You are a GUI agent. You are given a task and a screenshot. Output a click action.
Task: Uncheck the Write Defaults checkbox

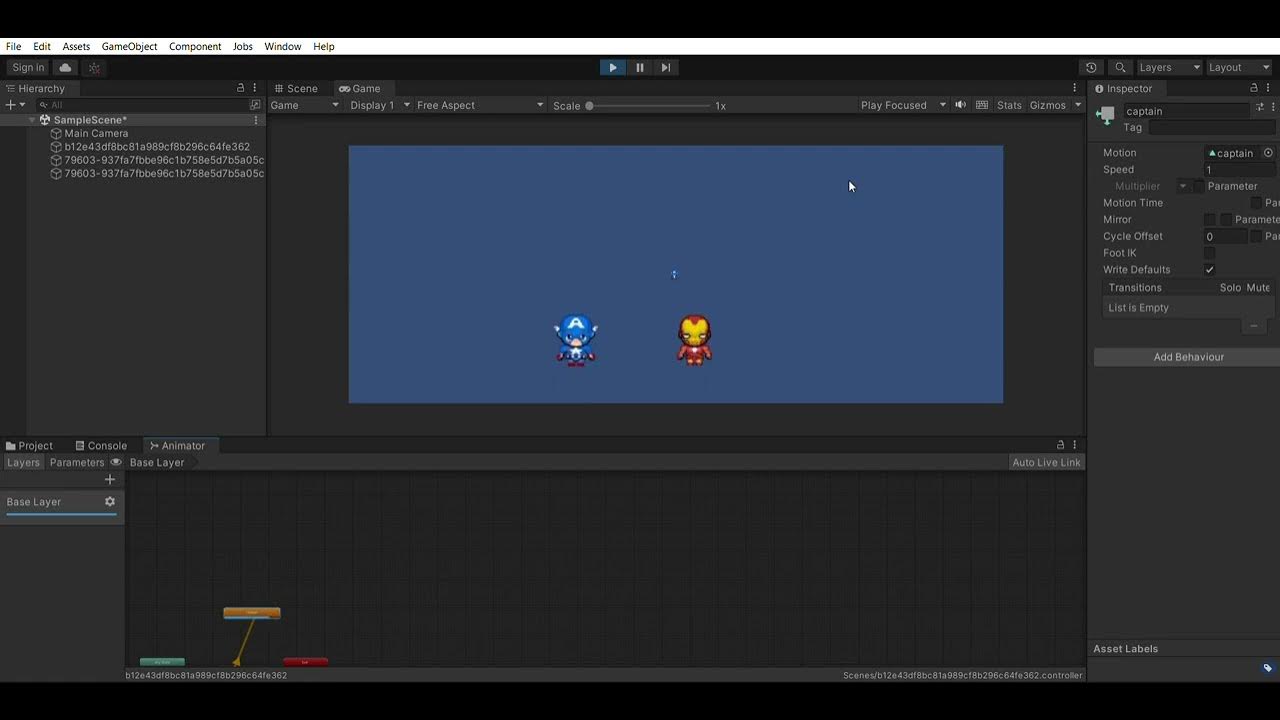(1209, 270)
